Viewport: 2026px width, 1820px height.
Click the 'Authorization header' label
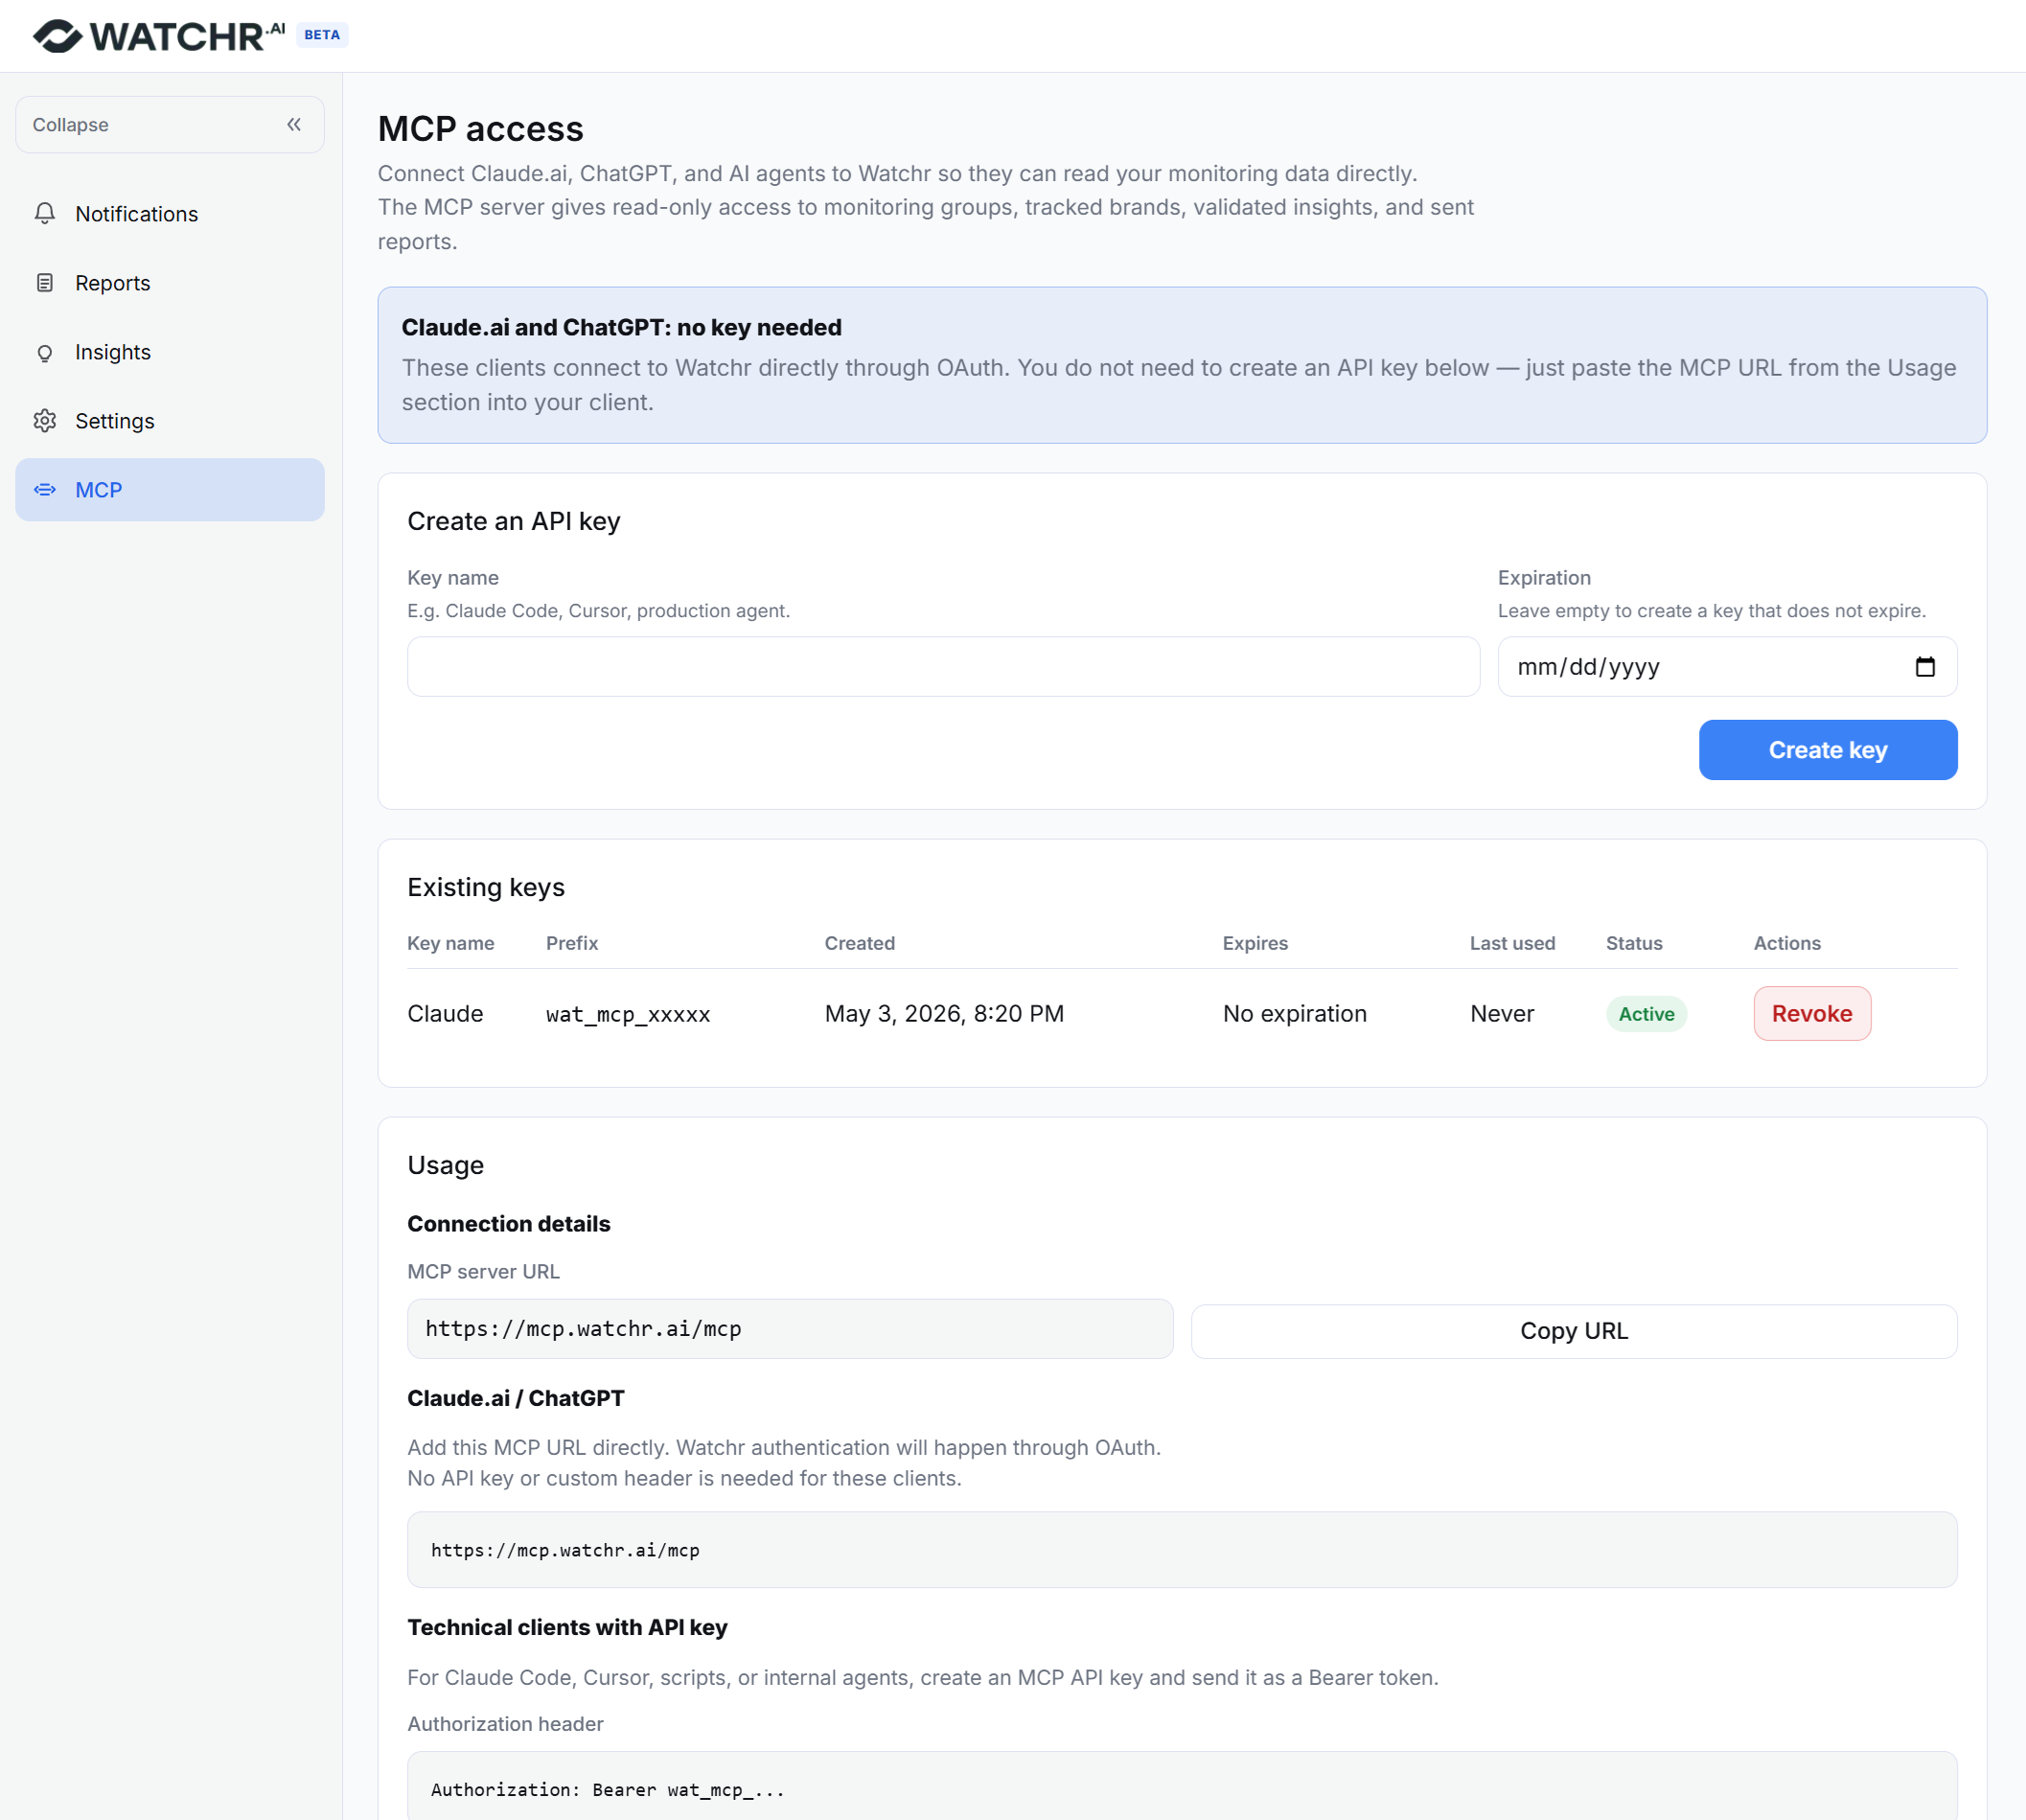tap(505, 1724)
